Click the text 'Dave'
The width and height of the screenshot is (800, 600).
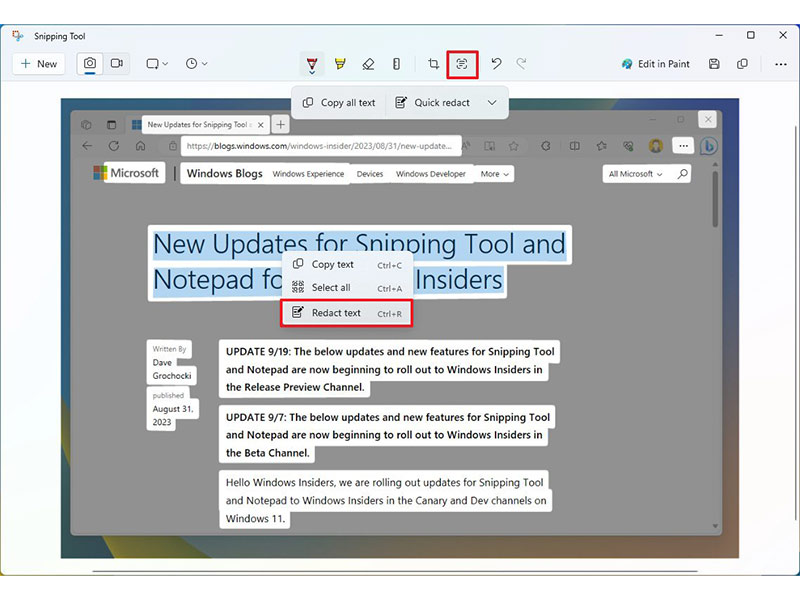[x=162, y=363]
